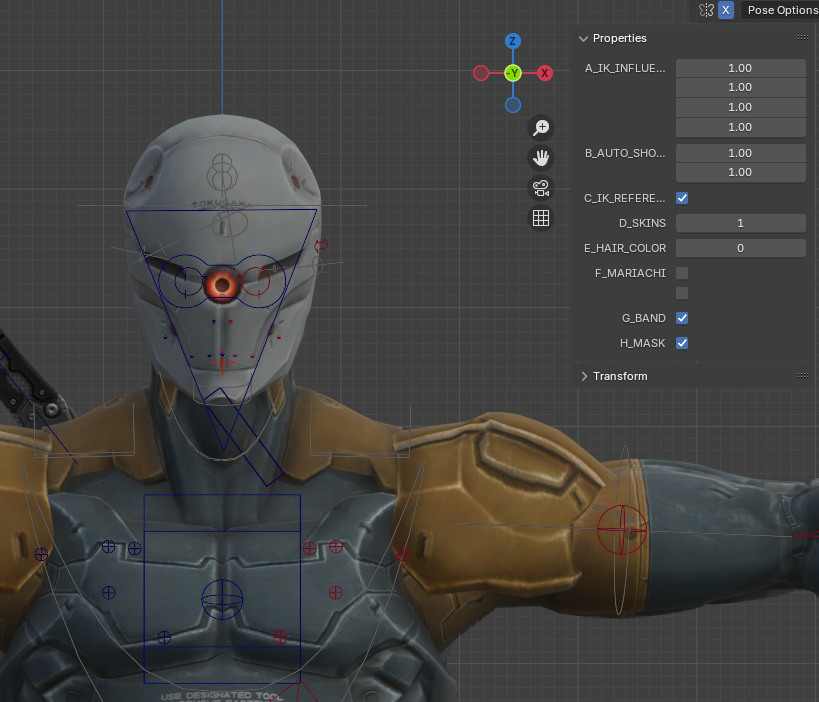The height and width of the screenshot is (702, 819).
Task: Click the red X axis gizmo ball
Action: pos(545,73)
